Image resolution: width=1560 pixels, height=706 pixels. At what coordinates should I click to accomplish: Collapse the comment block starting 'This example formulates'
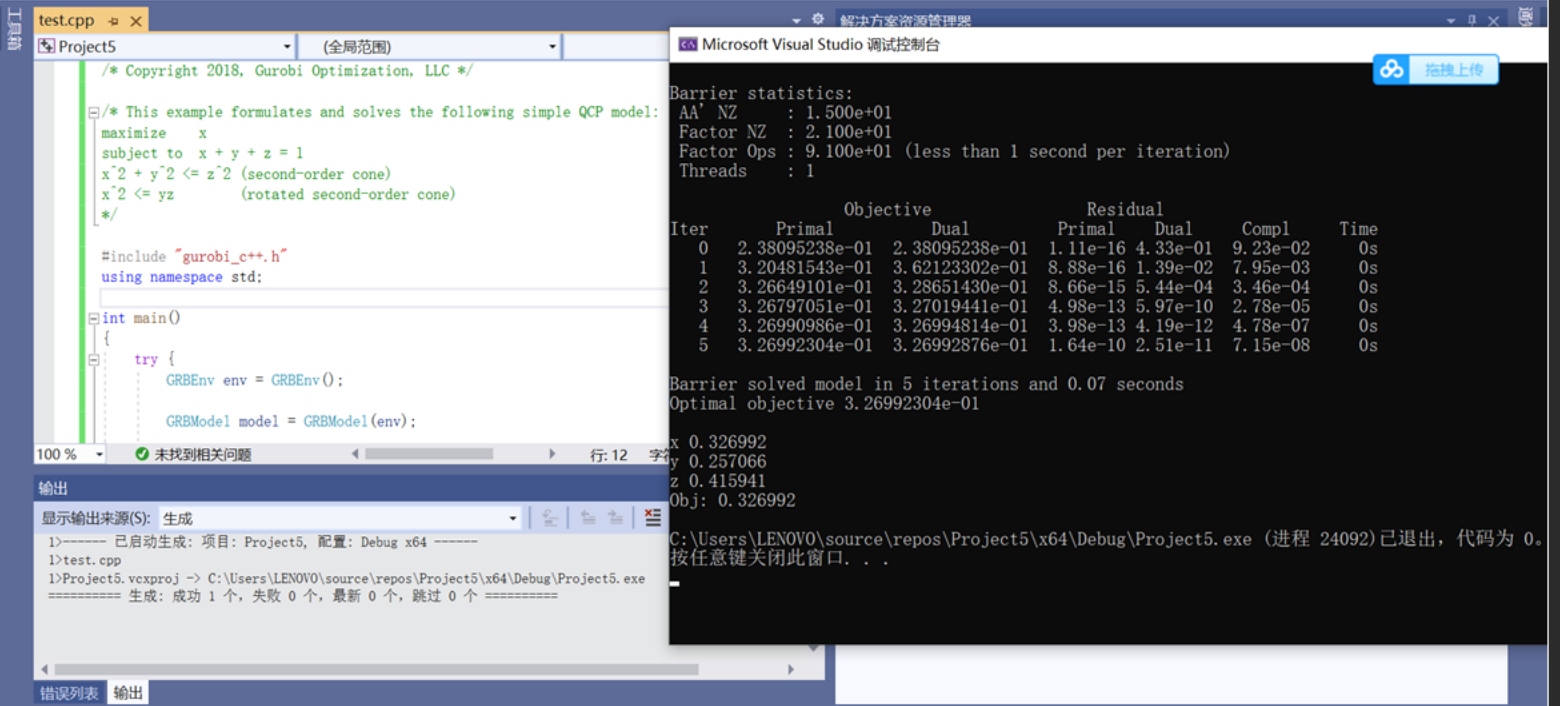click(x=94, y=112)
